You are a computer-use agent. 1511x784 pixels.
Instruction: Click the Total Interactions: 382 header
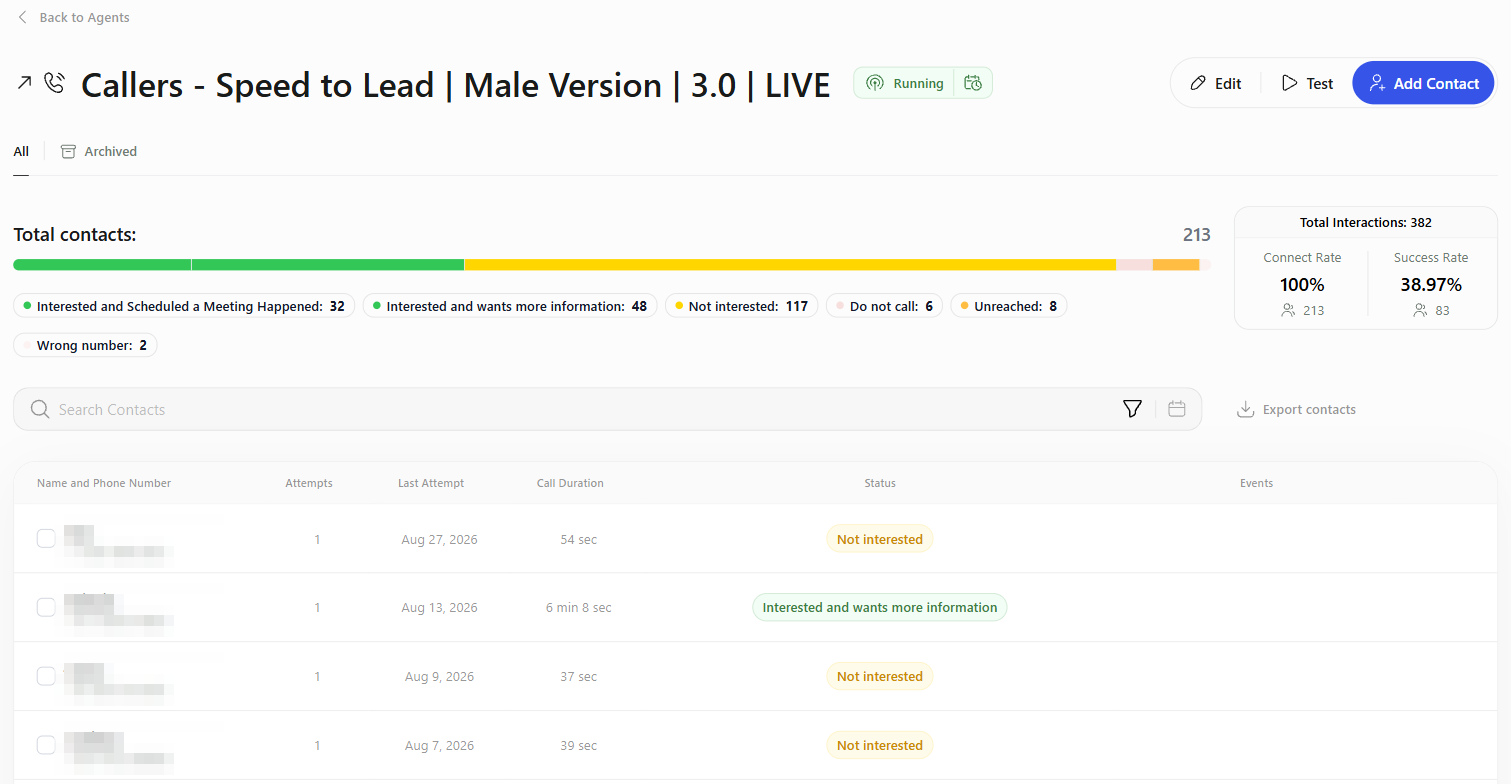pyautogui.click(x=1366, y=222)
